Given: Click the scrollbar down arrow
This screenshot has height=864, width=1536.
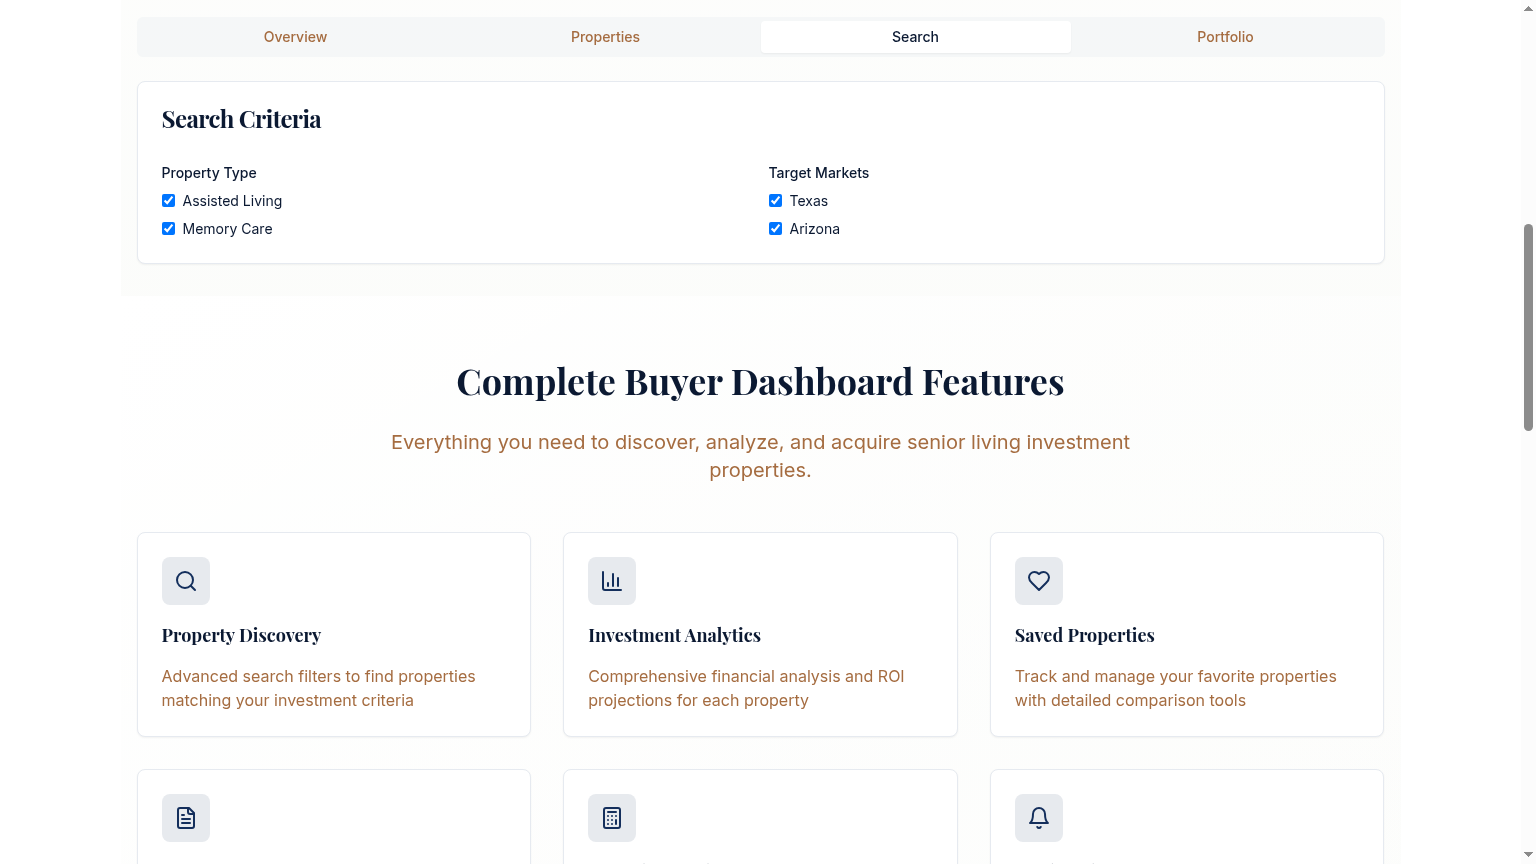Looking at the screenshot, I should pyautogui.click(x=1528, y=856).
